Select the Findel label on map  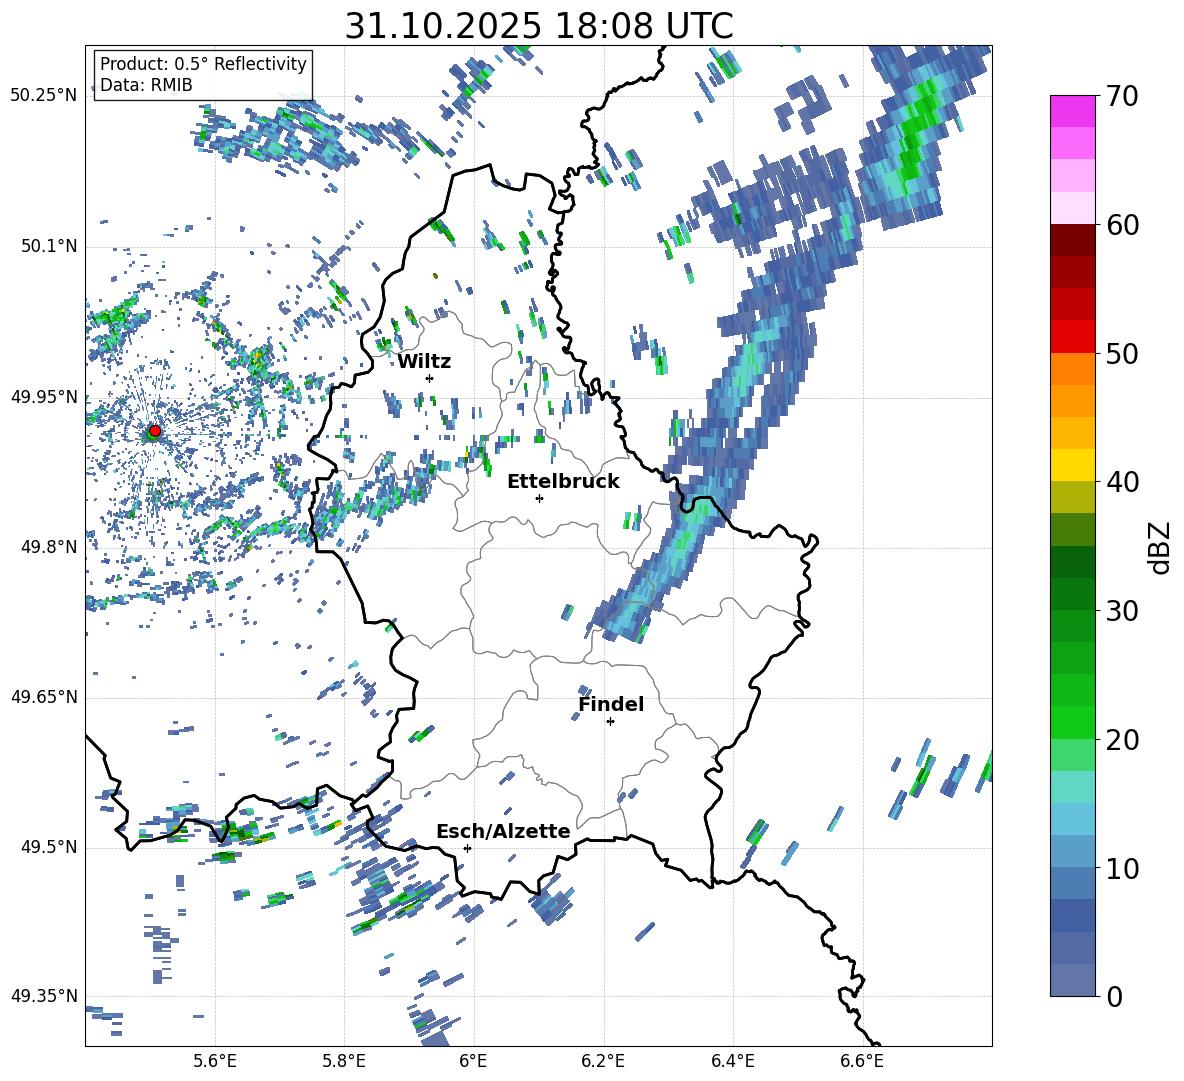[x=611, y=704]
